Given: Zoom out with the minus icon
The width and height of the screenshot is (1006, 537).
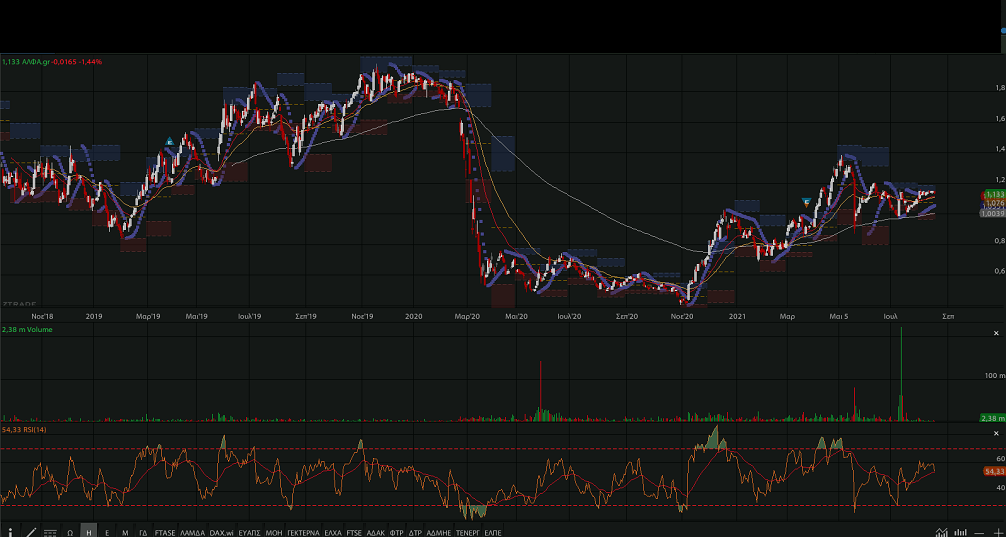Looking at the screenshot, I should [x=979, y=532].
